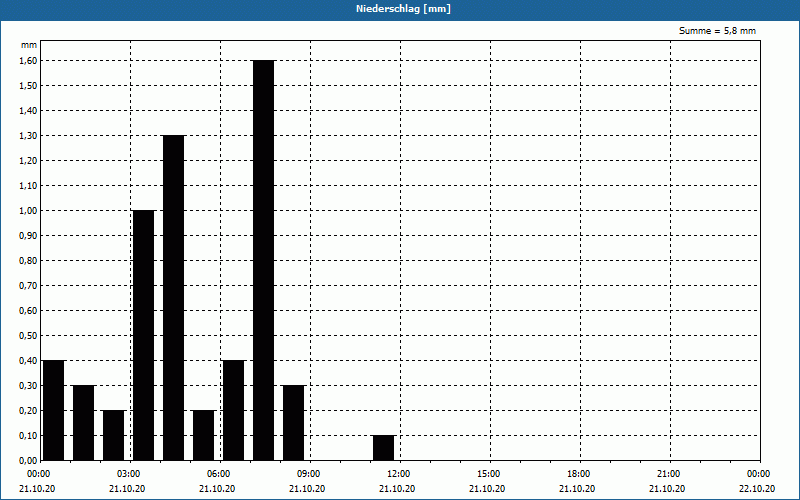Select the 0,60 y-axis label

click(28, 311)
